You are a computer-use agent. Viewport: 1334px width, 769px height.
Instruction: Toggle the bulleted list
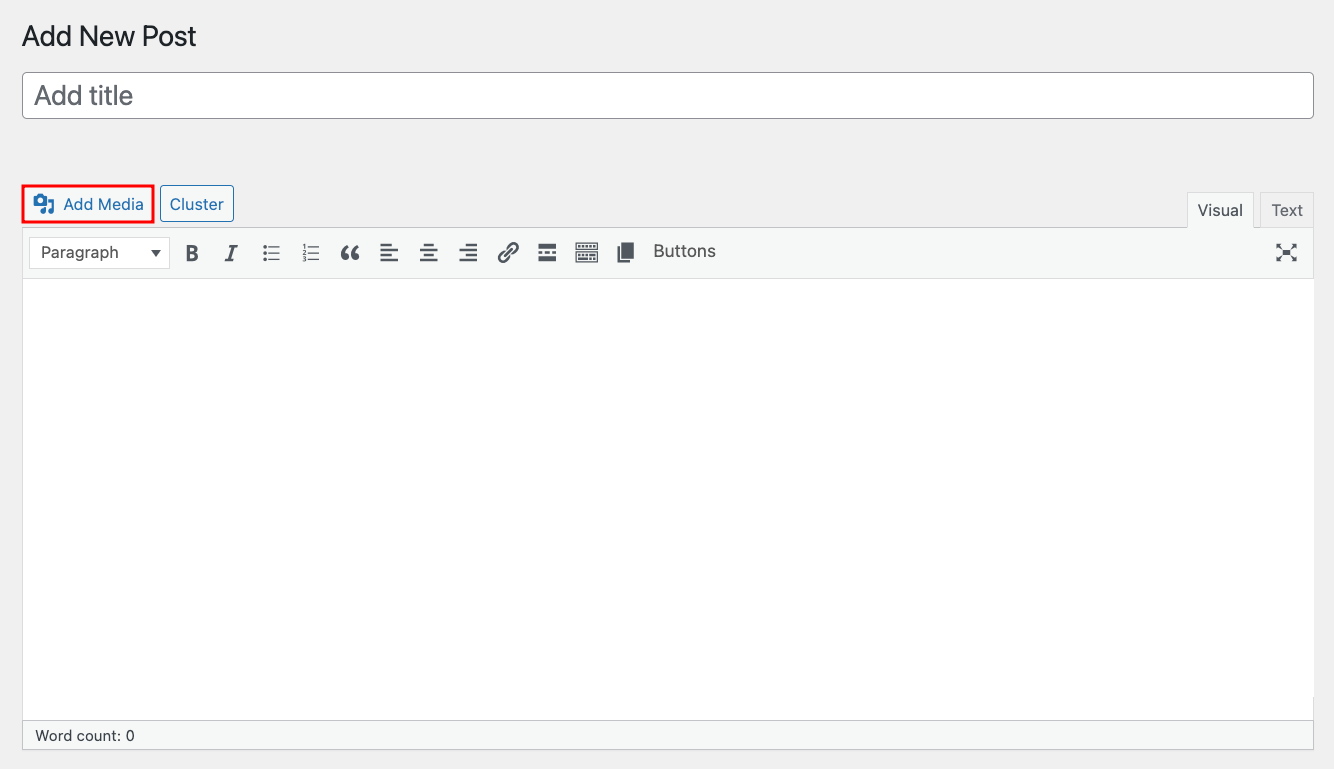tap(271, 252)
